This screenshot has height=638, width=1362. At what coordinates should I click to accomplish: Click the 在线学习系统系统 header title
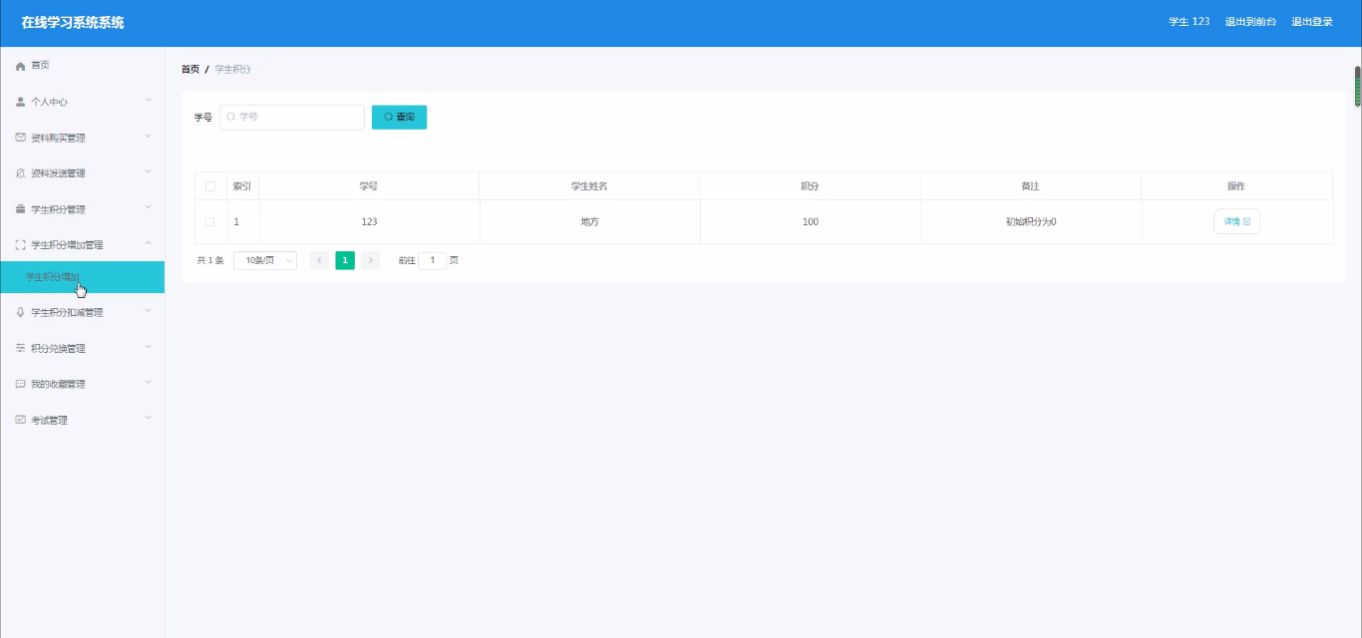73,22
